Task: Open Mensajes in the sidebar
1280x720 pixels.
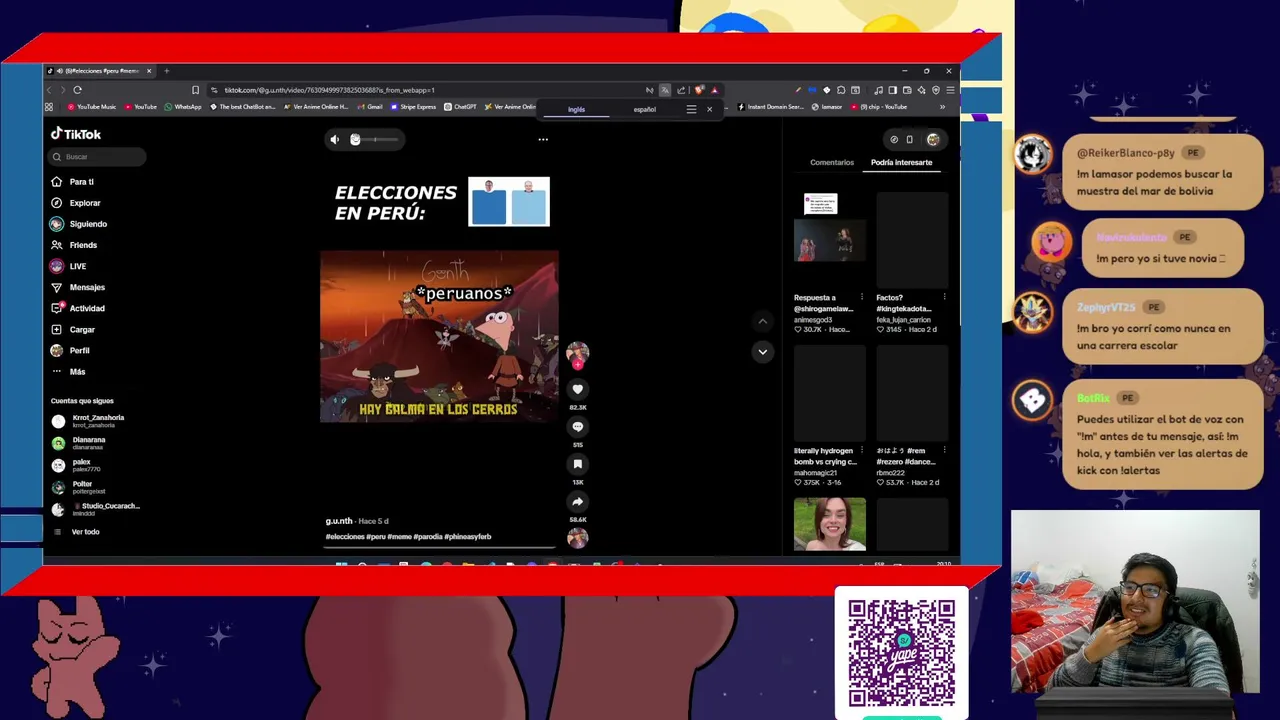Action: (78, 287)
